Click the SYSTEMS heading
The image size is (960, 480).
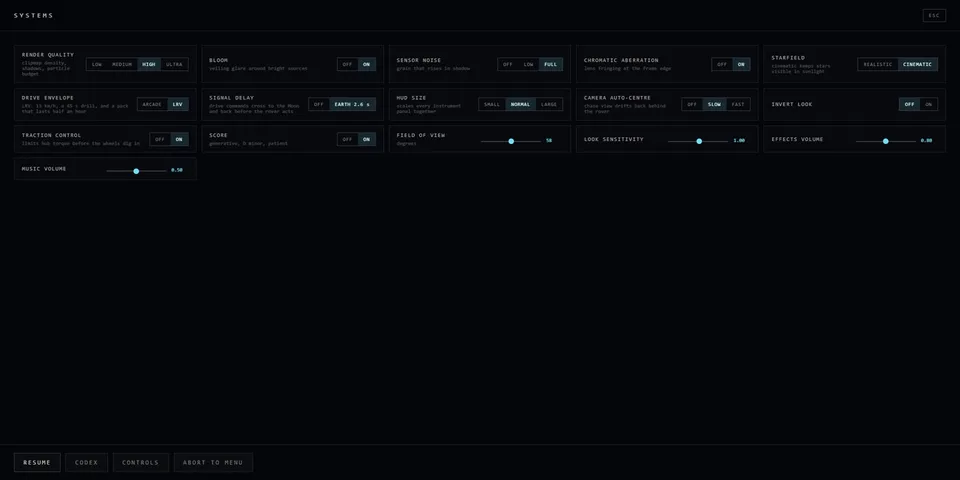(34, 15)
